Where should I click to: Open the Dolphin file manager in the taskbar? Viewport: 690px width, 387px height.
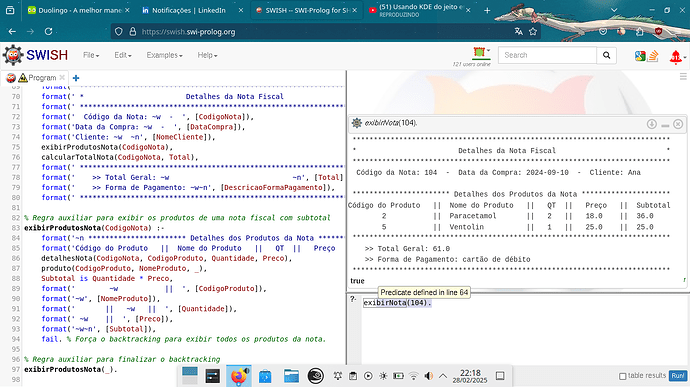coord(291,376)
